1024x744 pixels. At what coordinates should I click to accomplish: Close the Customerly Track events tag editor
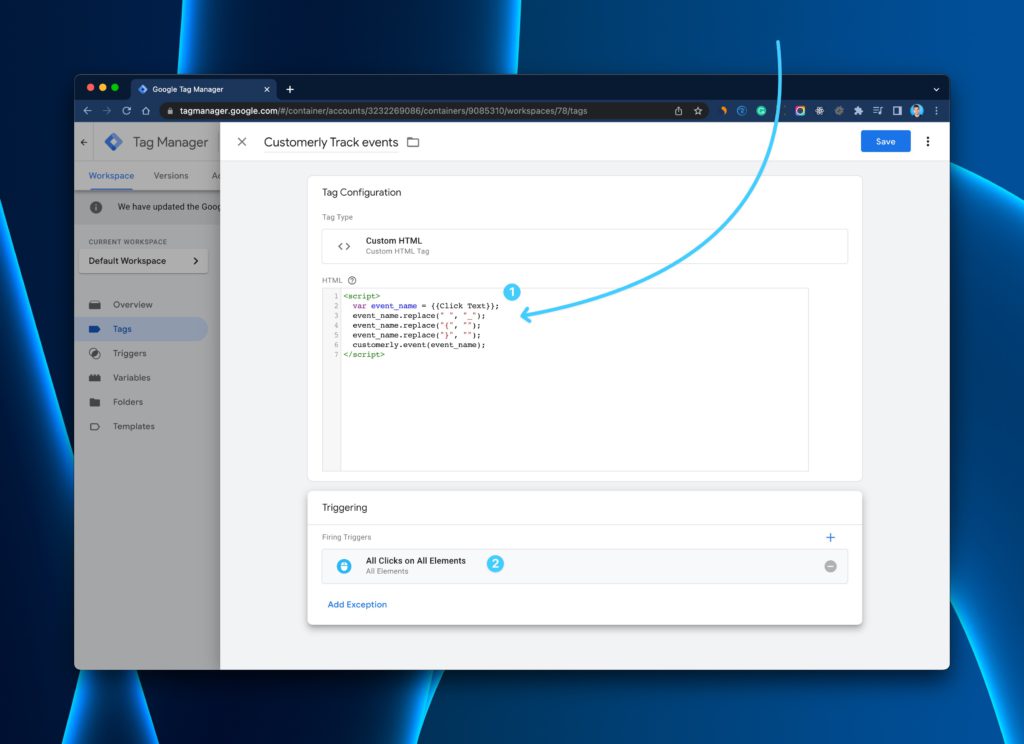coord(242,142)
